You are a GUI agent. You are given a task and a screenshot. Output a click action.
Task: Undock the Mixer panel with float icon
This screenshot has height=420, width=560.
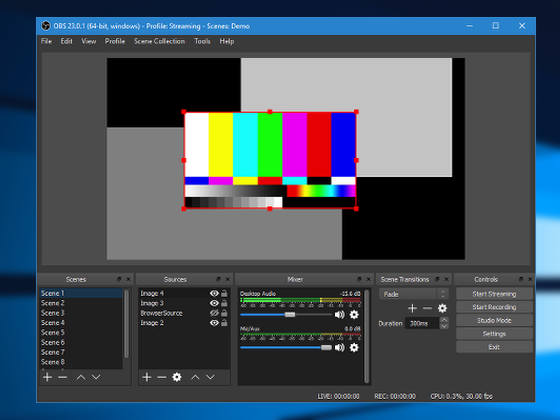[x=360, y=279]
